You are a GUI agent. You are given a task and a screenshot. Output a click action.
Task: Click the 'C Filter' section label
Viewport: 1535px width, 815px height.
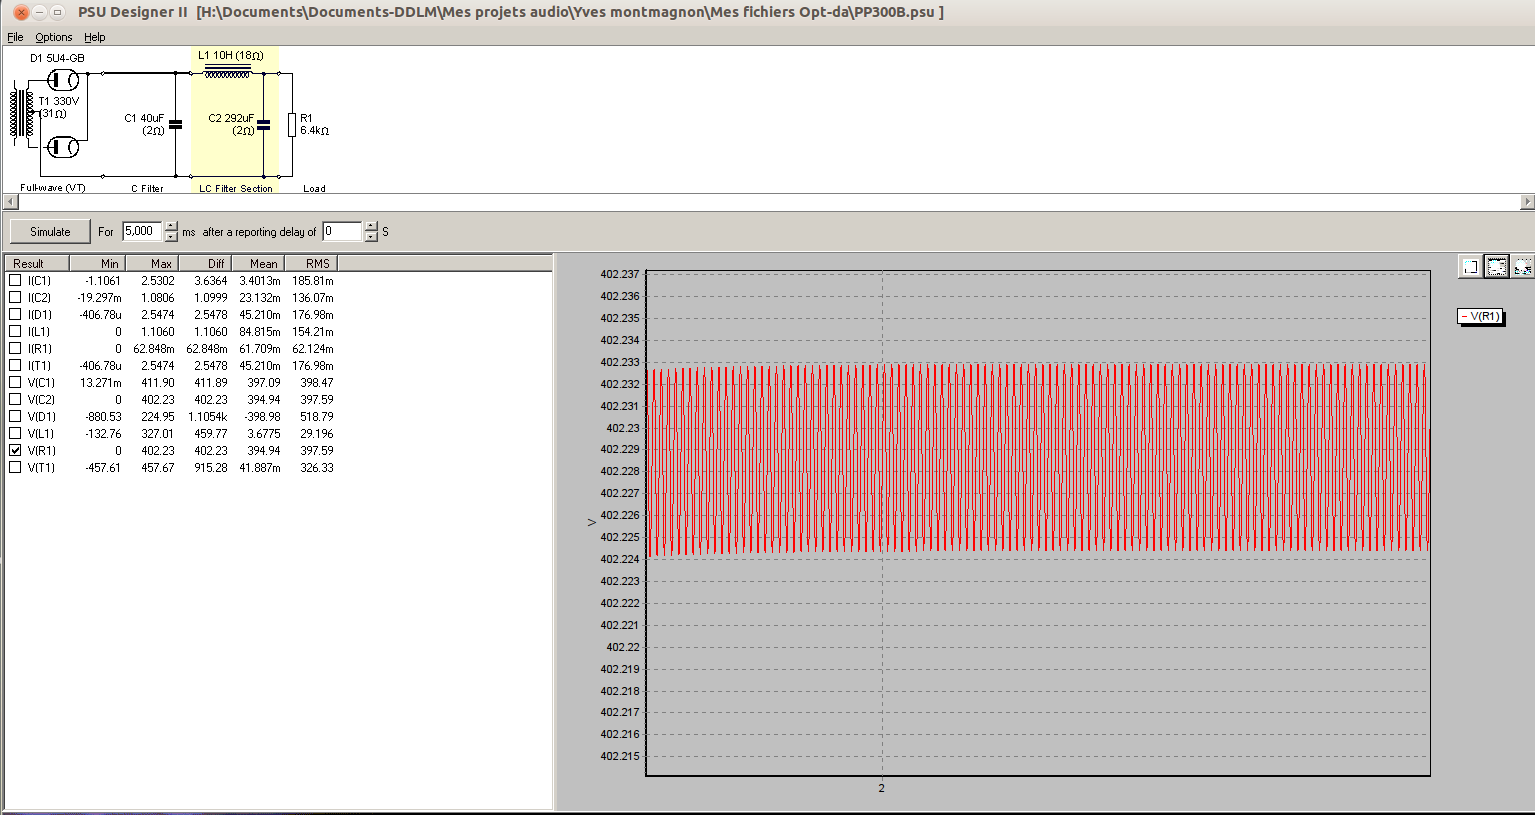tap(147, 188)
